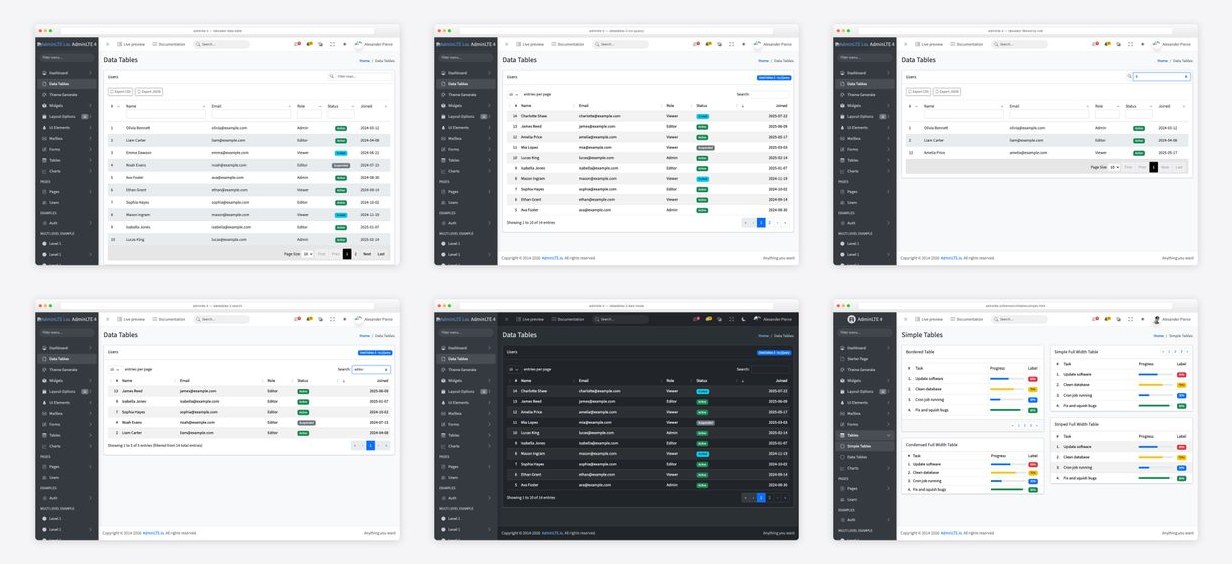Screen dimensions: 1232x564
Task: Open the Page Size dropdown in the top-right window
Action: click(1114, 167)
